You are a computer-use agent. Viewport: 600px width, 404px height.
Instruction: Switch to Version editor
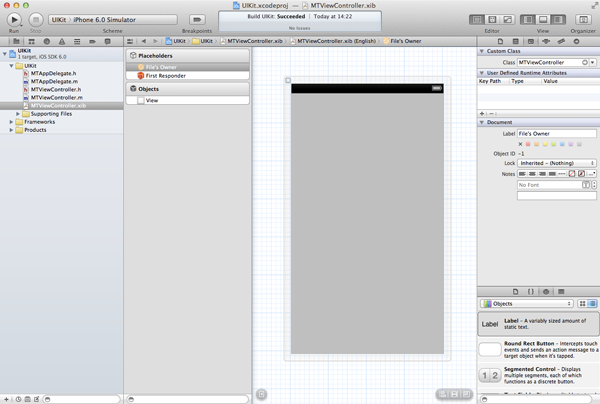(507, 20)
